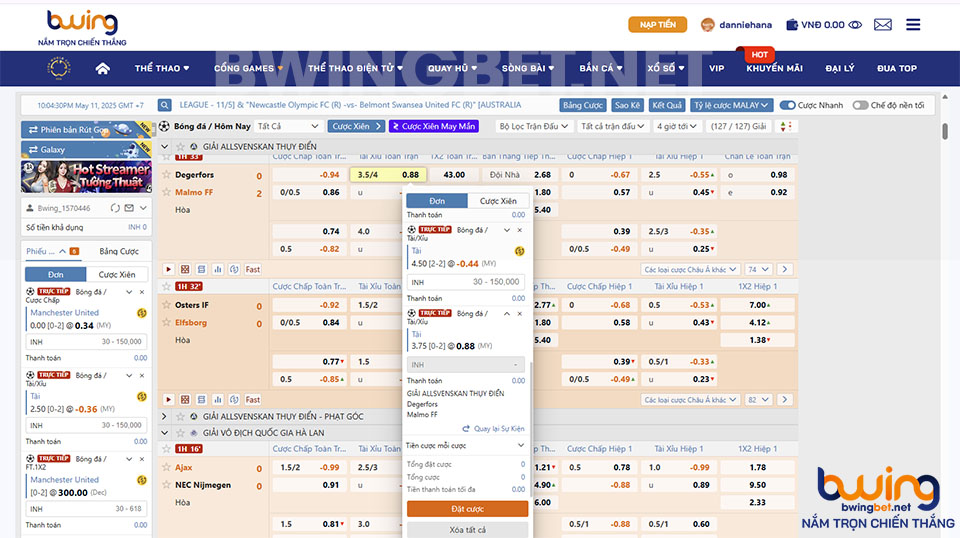Open the Thể Thao menu
Image resolution: width=960 pixels, height=538 pixels.
(x=158, y=68)
